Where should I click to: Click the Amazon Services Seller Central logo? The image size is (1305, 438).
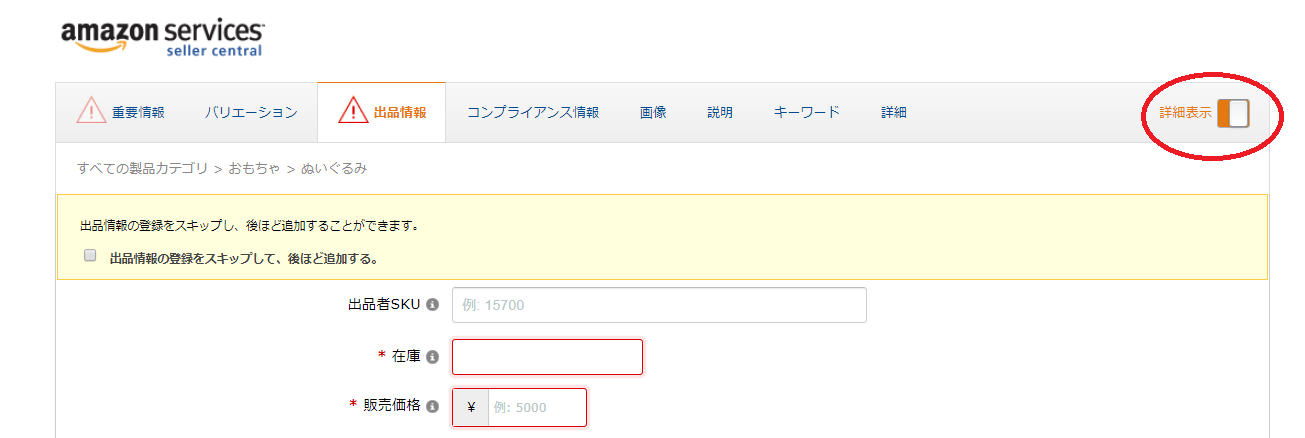coord(163,36)
